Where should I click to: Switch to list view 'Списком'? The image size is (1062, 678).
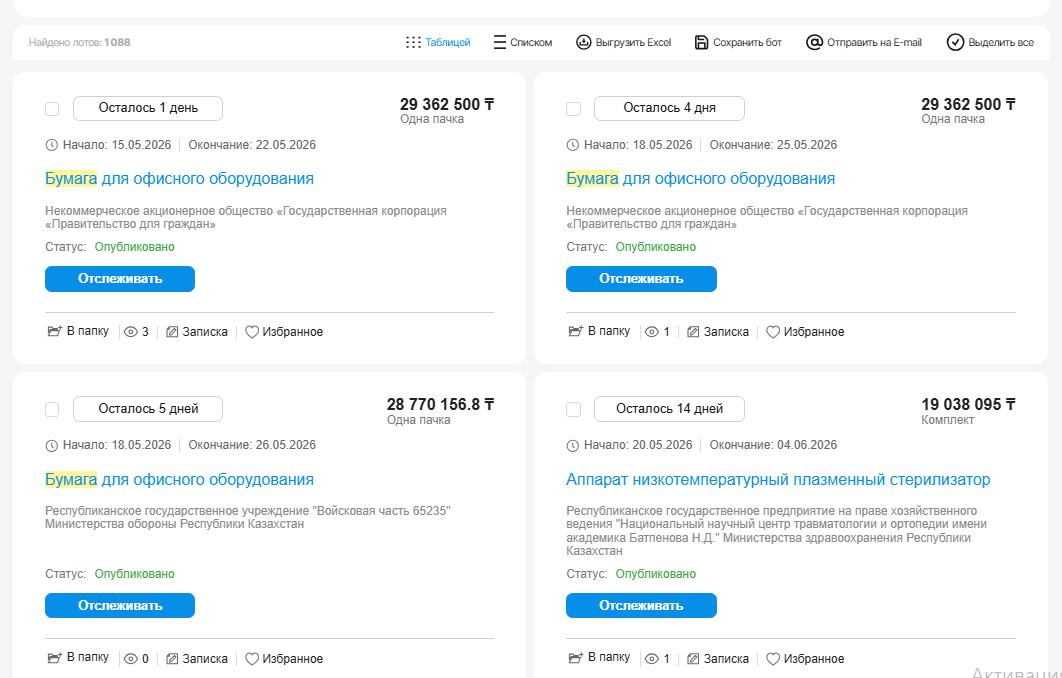coord(522,42)
